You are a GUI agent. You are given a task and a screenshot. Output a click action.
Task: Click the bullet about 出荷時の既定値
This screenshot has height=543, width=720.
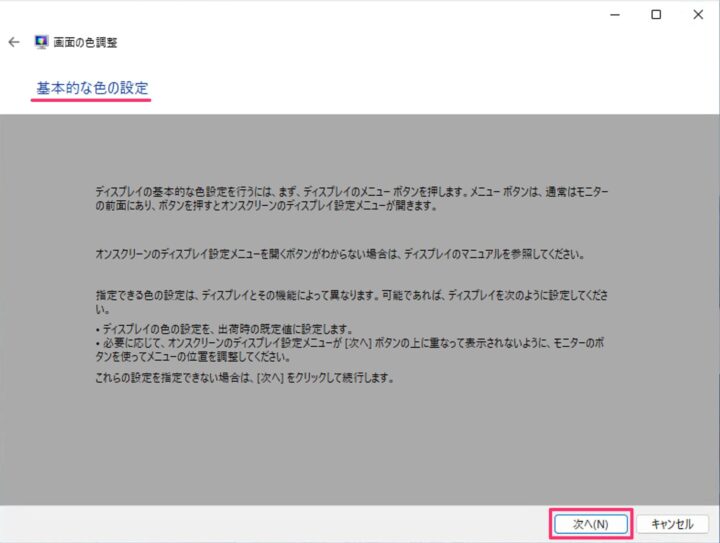[x=225, y=329]
